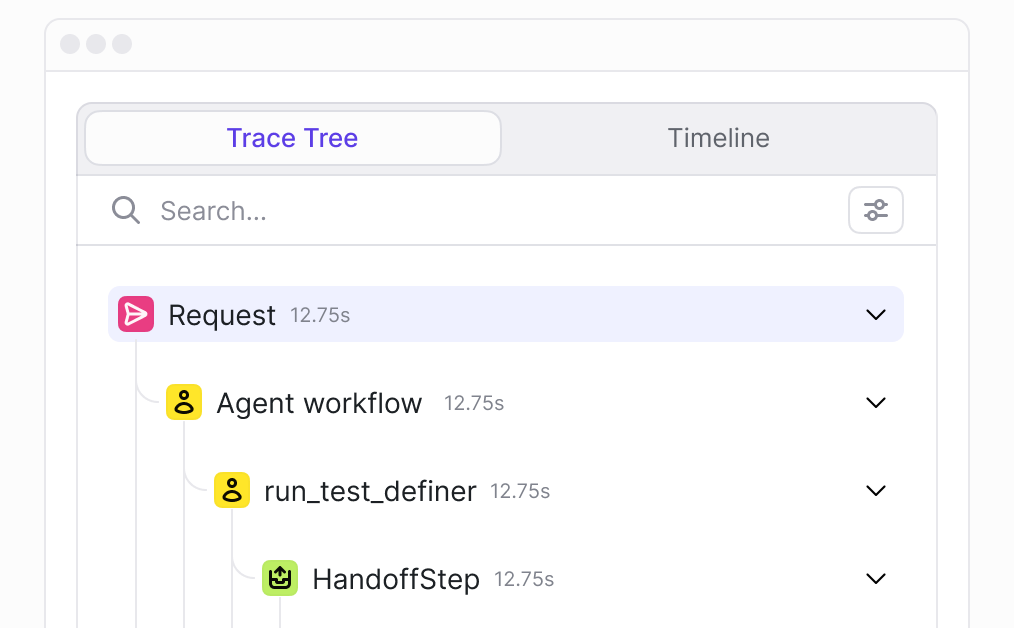Select the Trace Tree tab
Image resolution: width=1014 pixels, height=628 pixels.
293,138
